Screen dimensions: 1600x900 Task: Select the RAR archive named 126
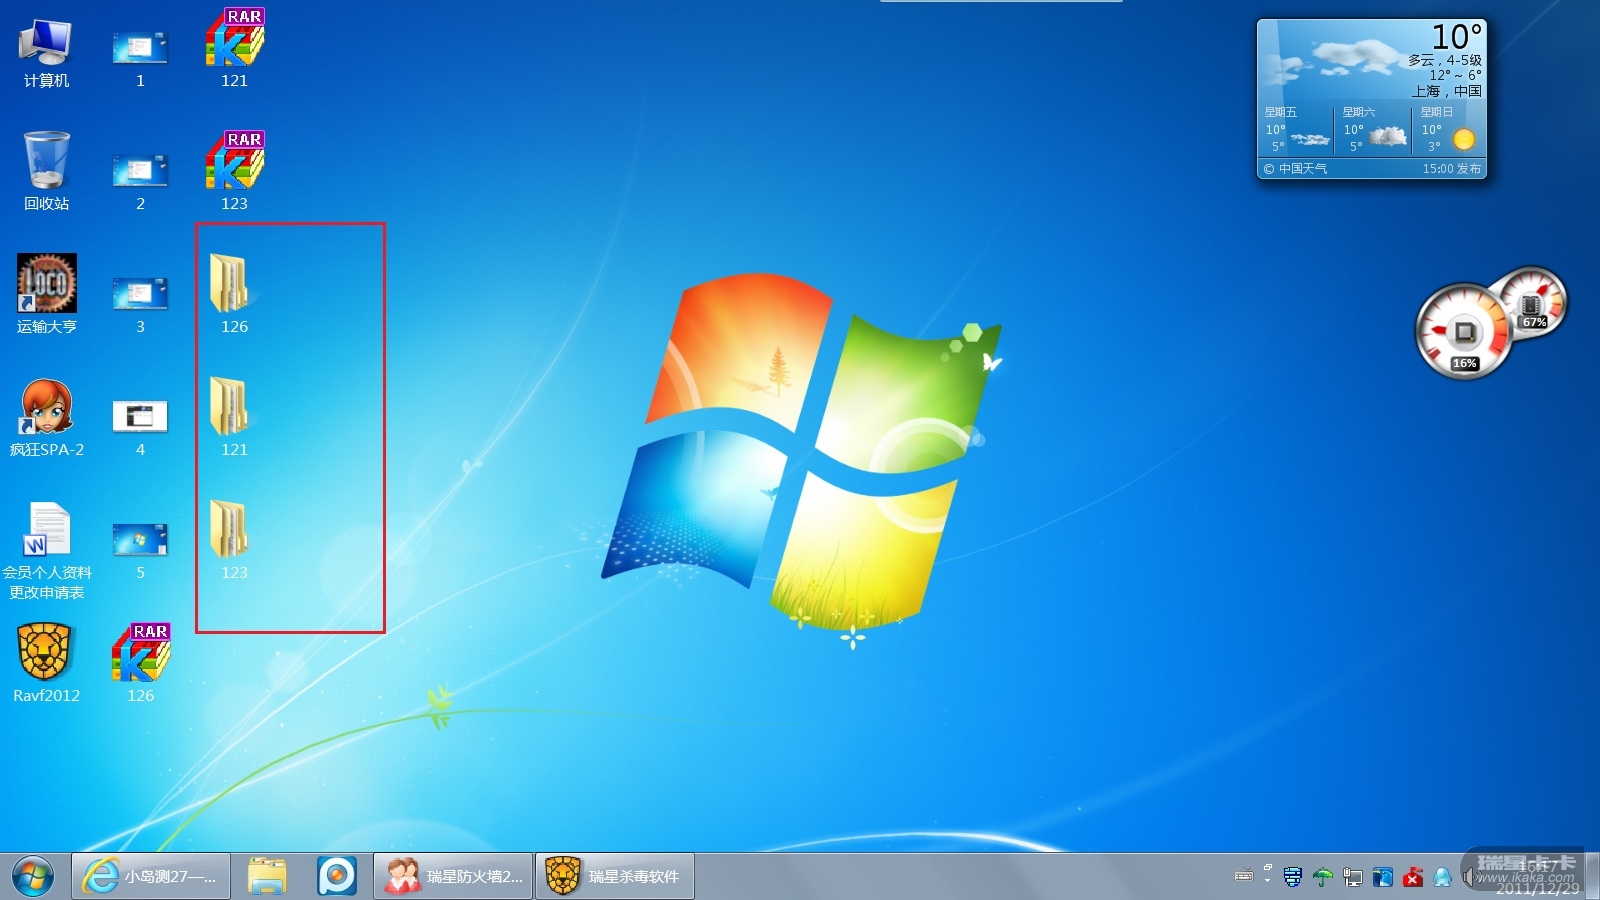[x=140, y=663]
